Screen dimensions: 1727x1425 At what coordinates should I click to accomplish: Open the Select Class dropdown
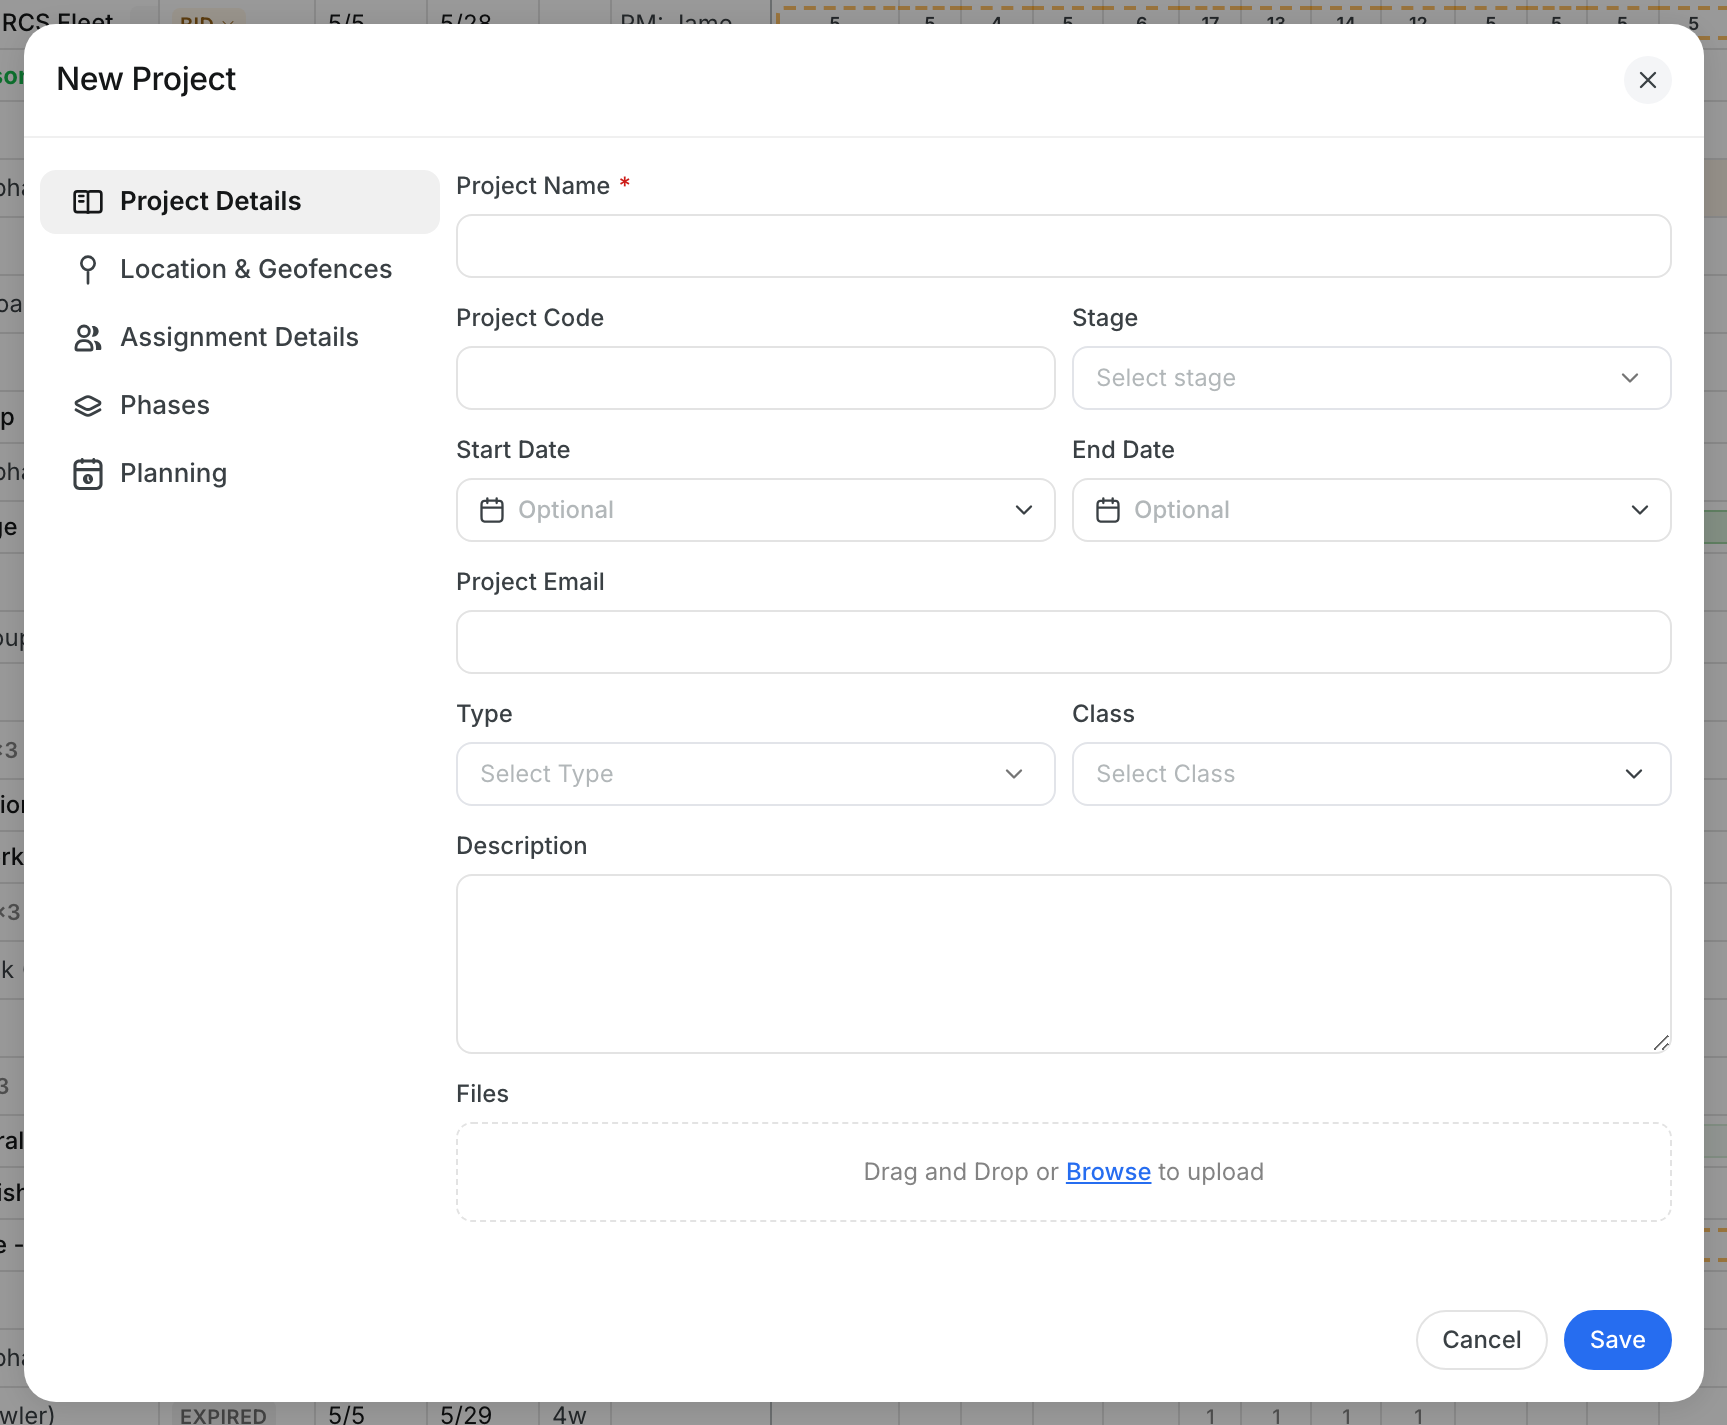click(x=1371, y=774)
